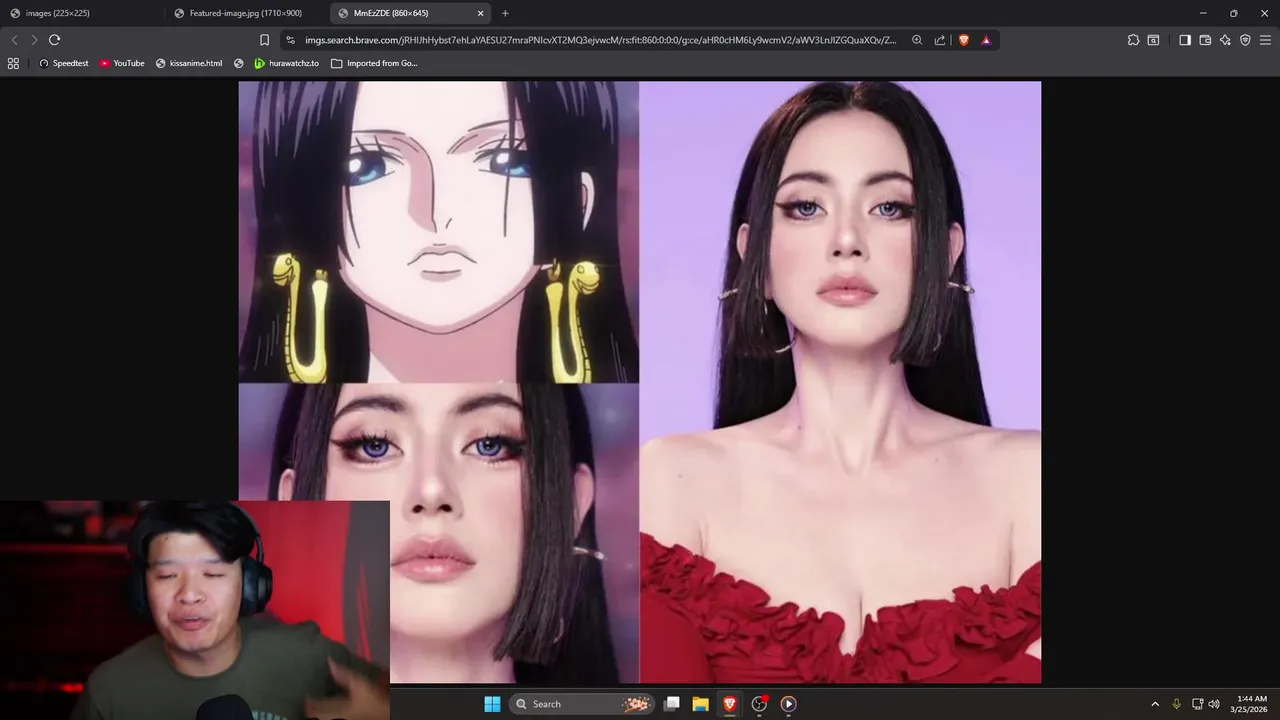The image size is (1280, 720).
Task: Click the address bar URL
Action: click(600, 40)
